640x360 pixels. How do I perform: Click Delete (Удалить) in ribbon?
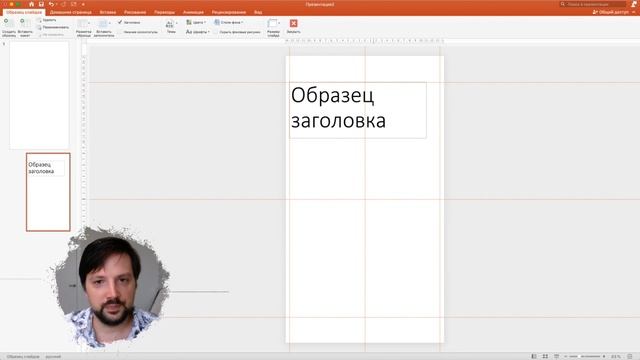click(x=47, y=20)
